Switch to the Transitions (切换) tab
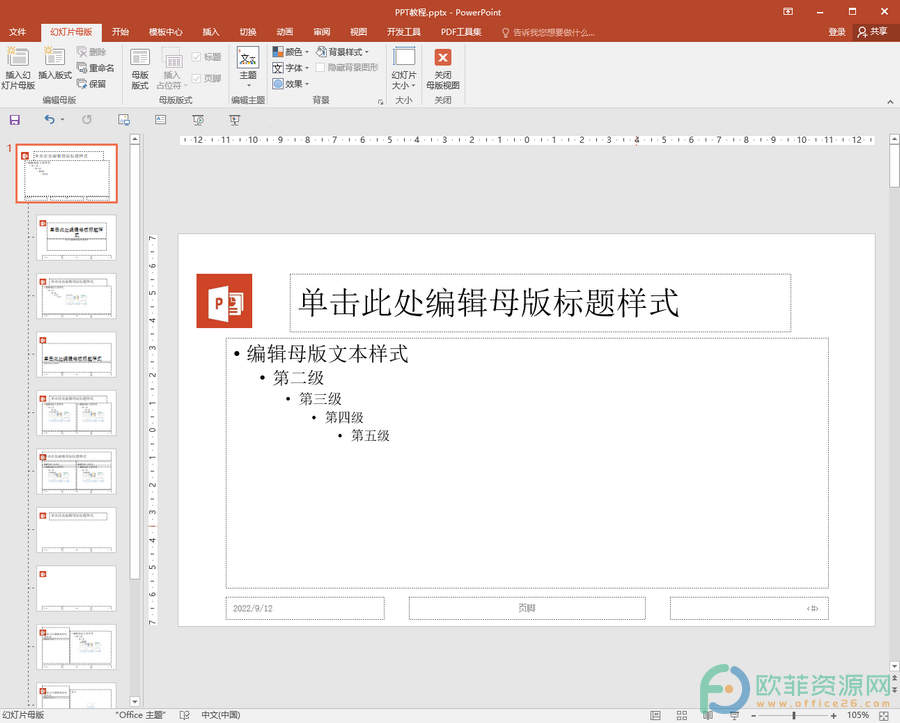900x723 pixels. click(248, 32)
